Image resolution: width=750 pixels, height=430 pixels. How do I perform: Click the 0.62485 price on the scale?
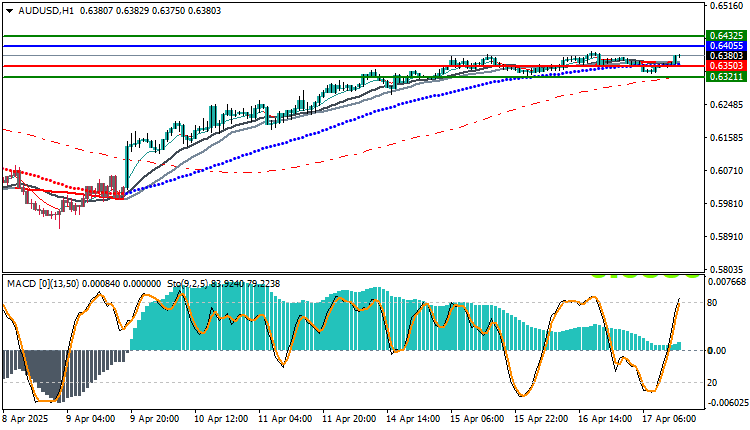[727, 105]
